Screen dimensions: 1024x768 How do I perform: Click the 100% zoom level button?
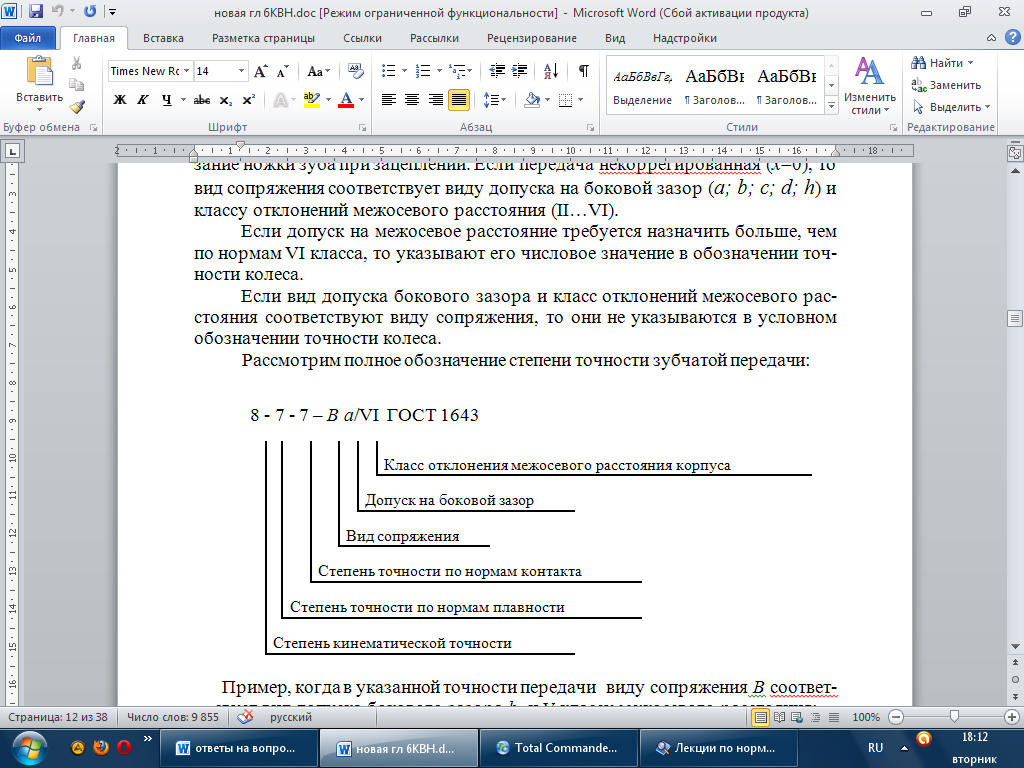point(866,717)
